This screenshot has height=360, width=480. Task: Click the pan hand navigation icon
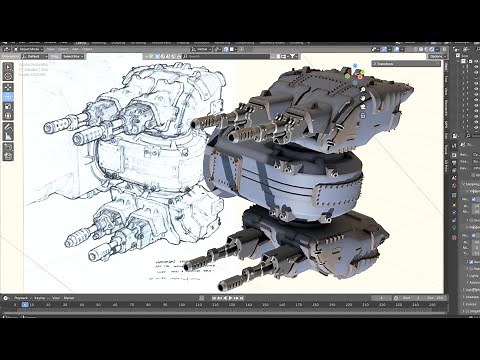[x=363, y=98]
